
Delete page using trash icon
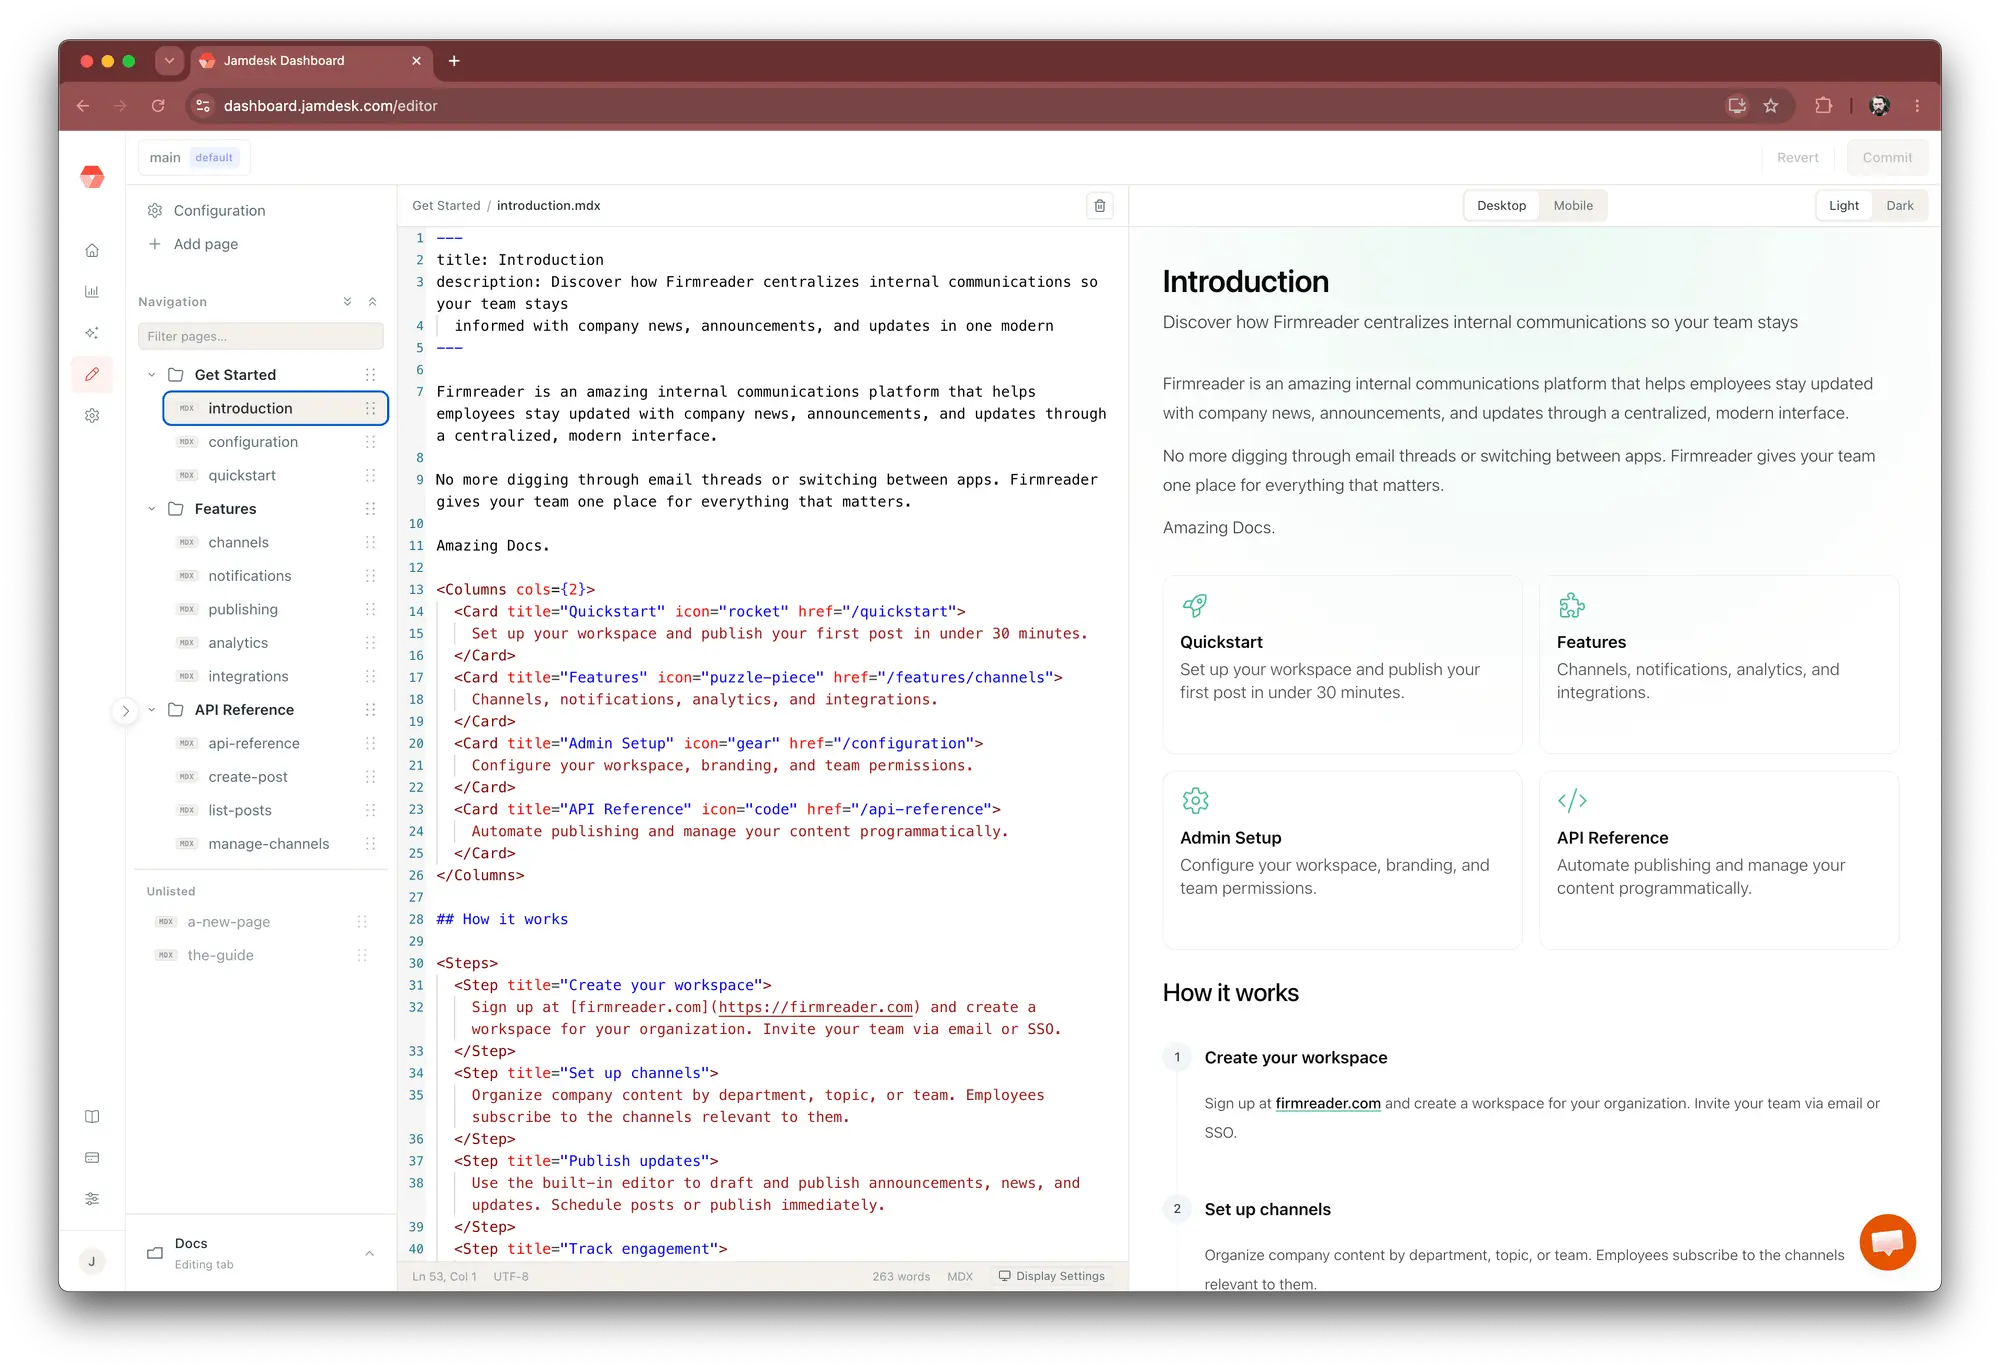coord(1100,205)
